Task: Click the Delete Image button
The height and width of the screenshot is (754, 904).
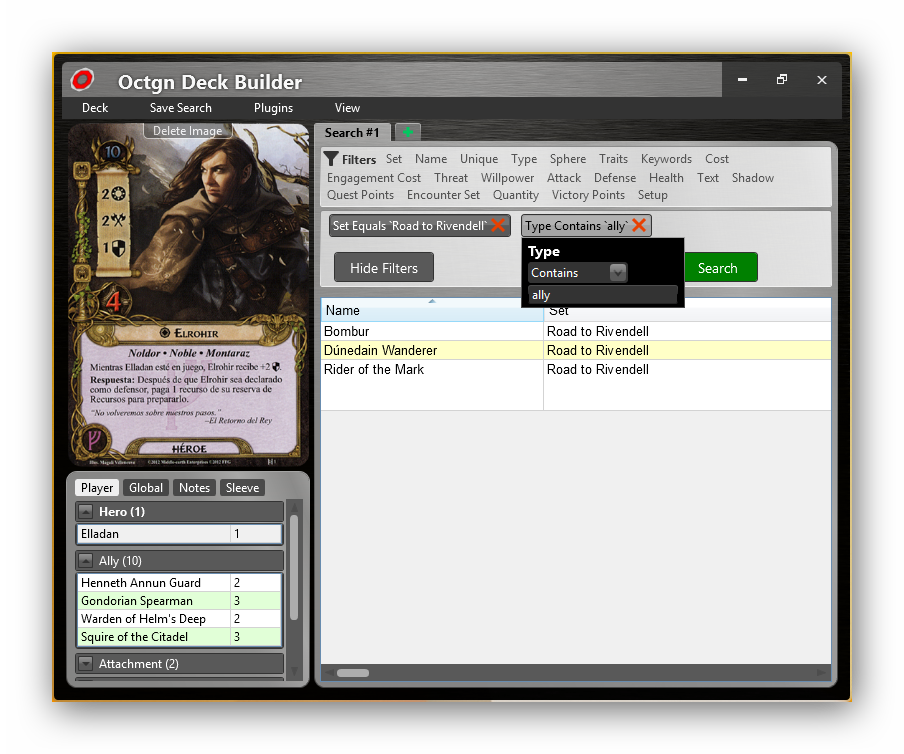Action: click(x=187, y=131)
